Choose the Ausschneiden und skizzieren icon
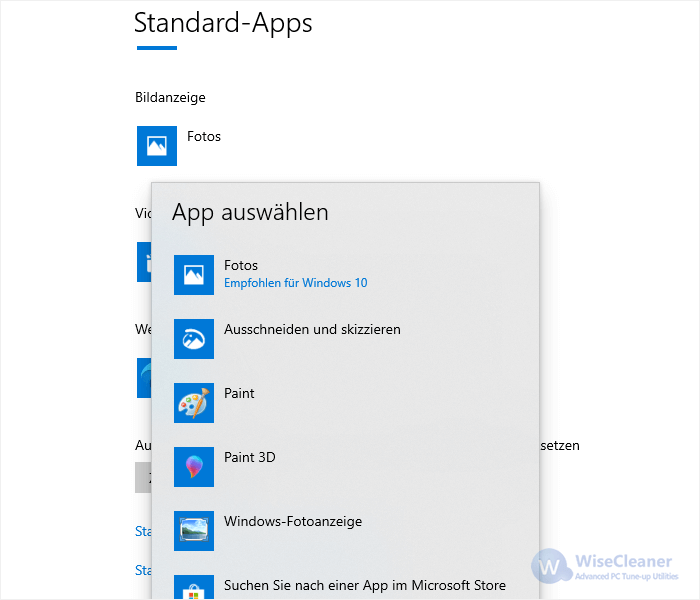Viewport: 700px width, 600px height. coord(194,338)
